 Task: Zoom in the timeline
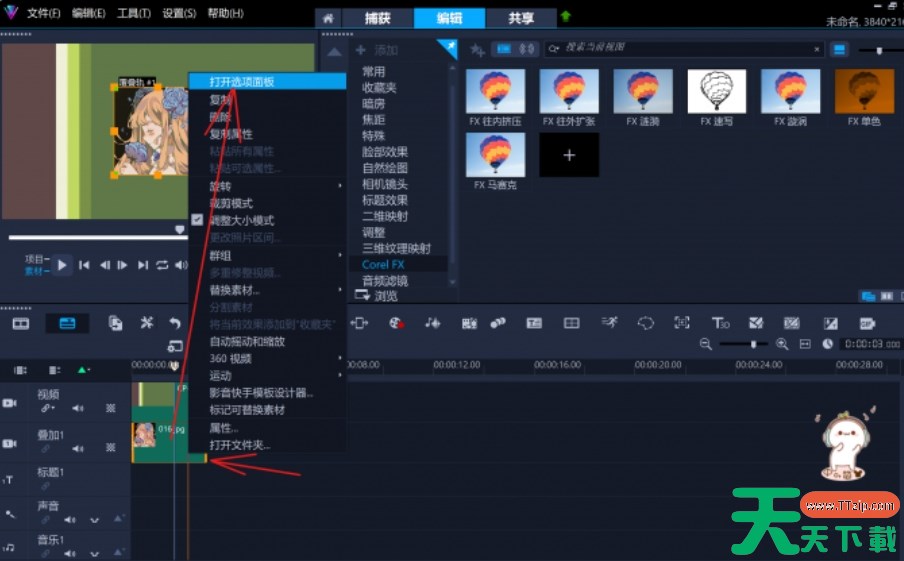[x=782, y=344]
